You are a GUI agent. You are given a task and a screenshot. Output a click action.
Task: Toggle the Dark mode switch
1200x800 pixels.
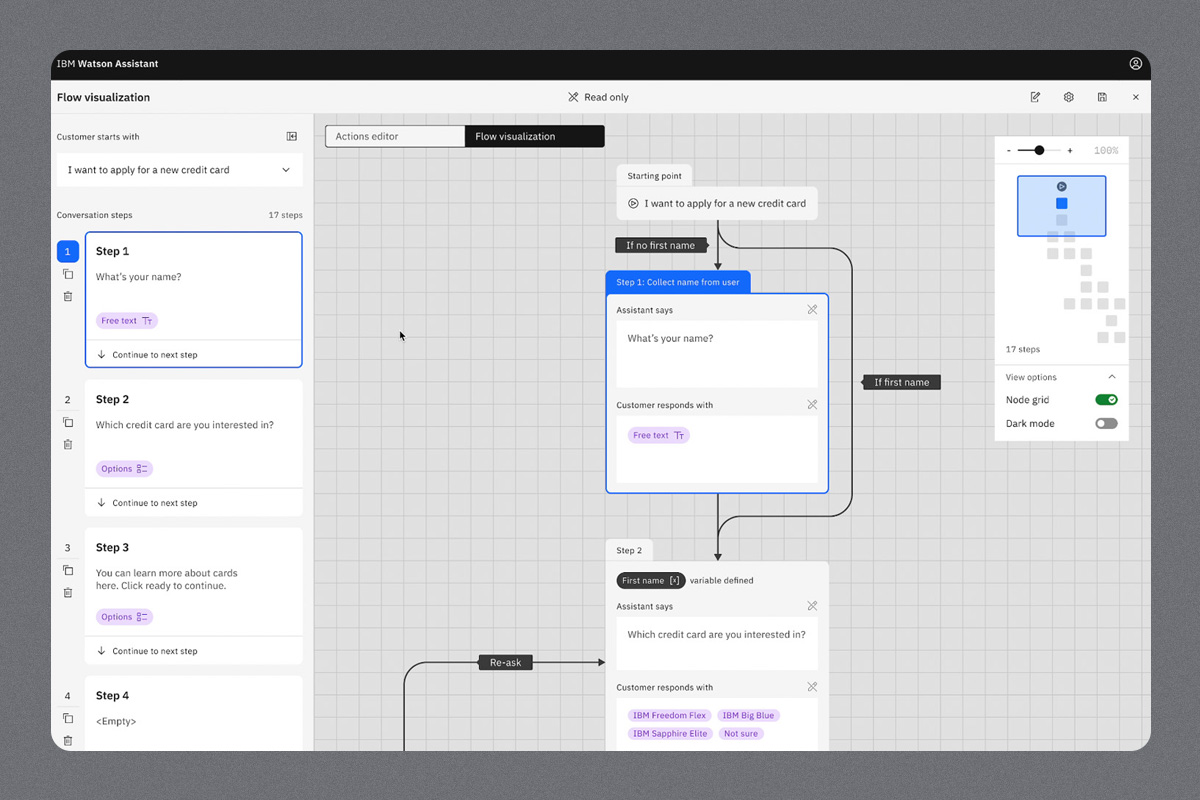[x=1106, y=424]
